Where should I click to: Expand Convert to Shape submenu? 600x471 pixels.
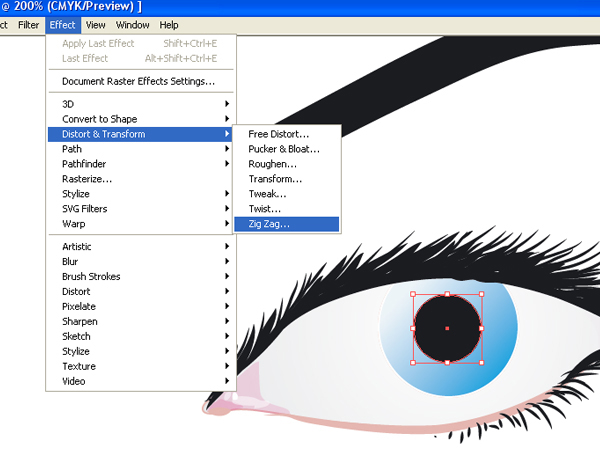tap(141, 119)
